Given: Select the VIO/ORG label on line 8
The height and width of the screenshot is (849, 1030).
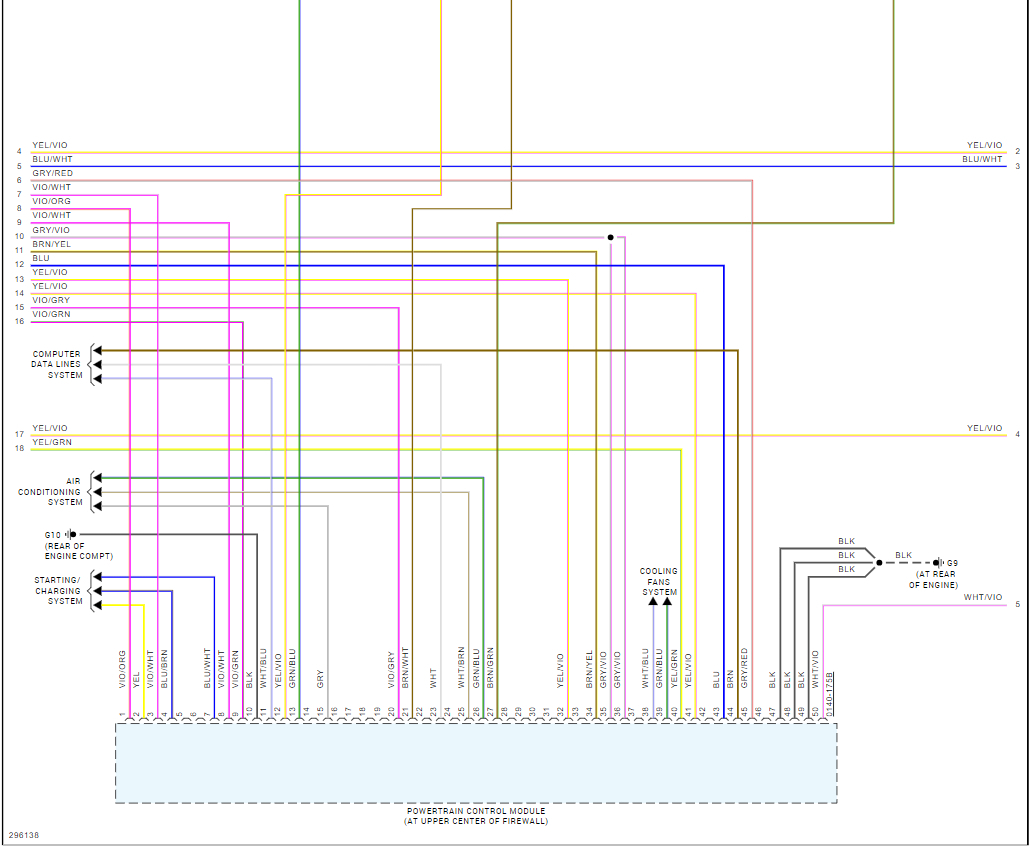Looking at the screenshot, I should tap(51, 202).
